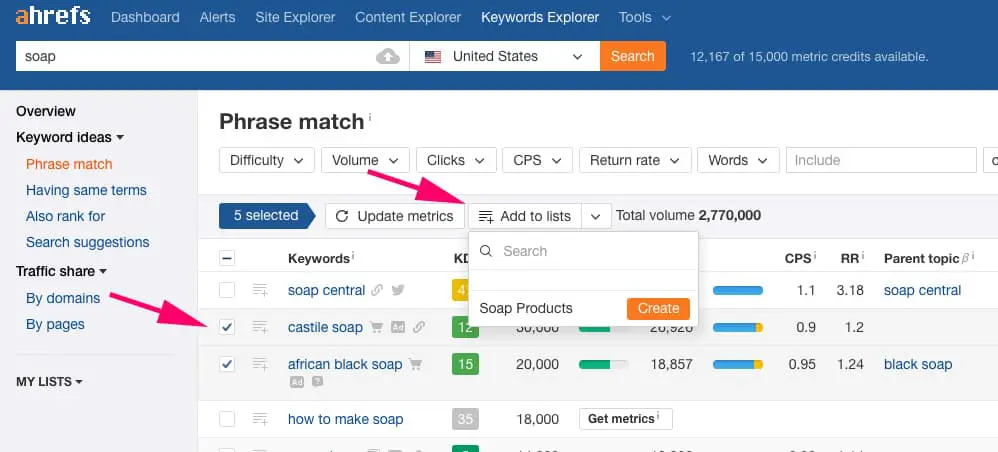Click question box icon under african black soap

(317, 382)
